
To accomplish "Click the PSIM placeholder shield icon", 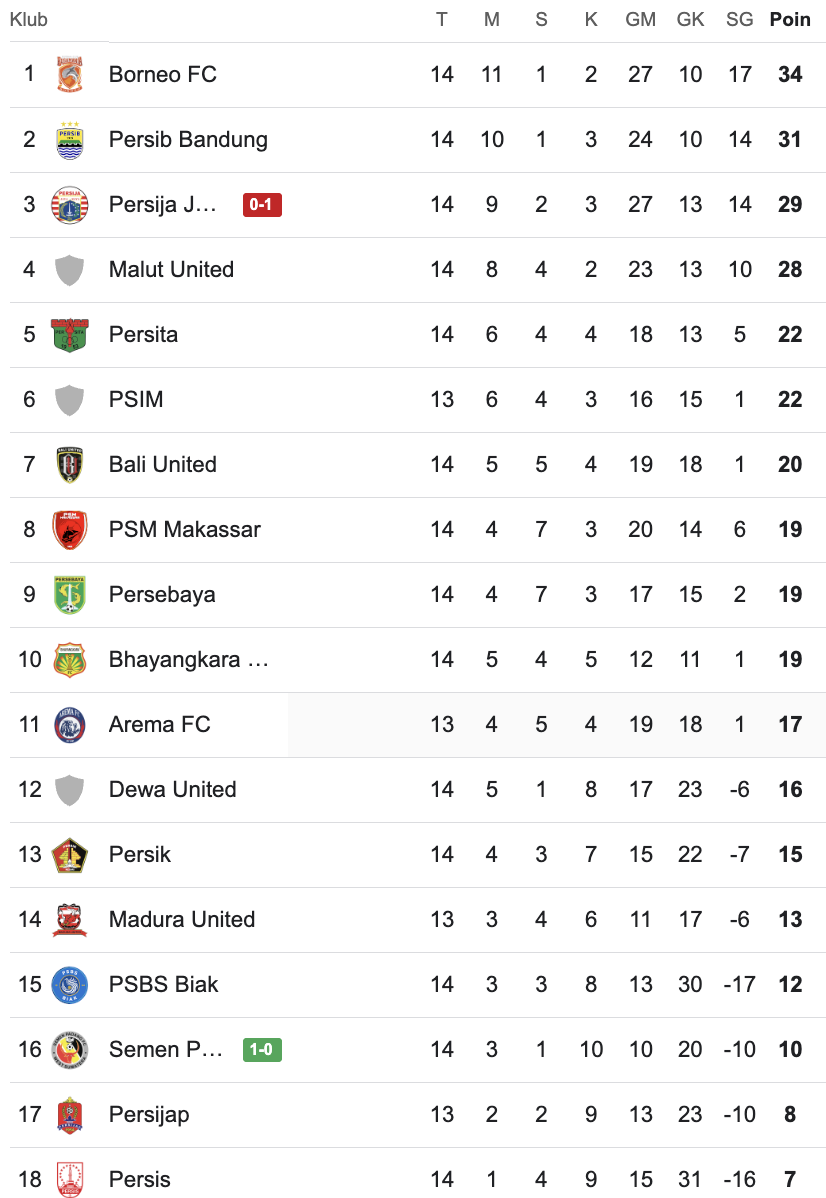I will [x=69, y=400].
